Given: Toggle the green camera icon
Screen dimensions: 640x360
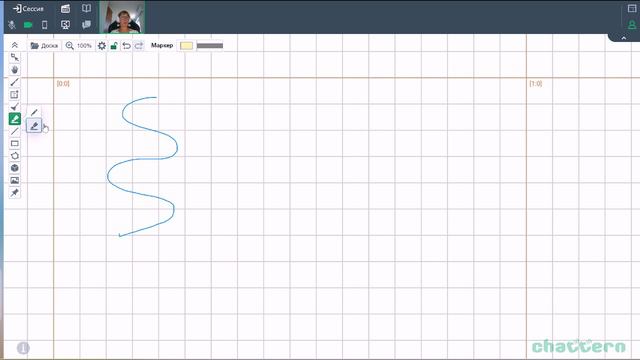Looking at the screenshot, I should tap(28, 25).
